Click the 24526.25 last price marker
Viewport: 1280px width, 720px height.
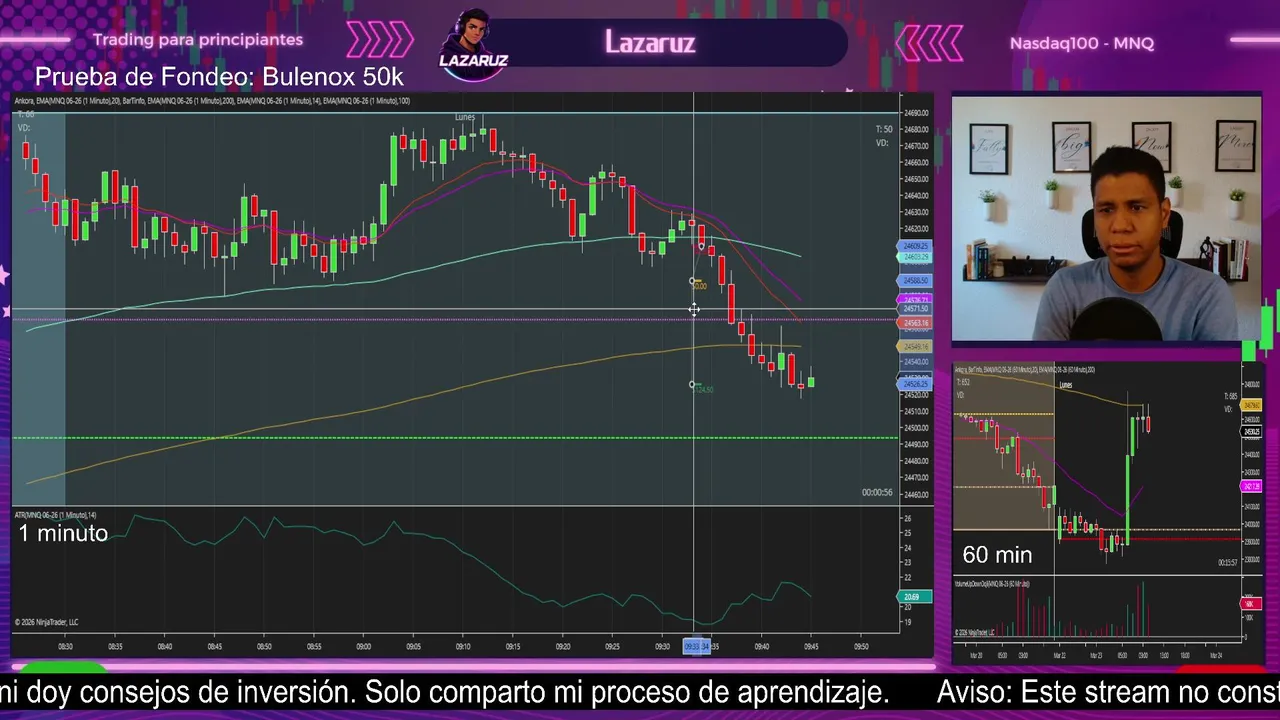(916, 384)
